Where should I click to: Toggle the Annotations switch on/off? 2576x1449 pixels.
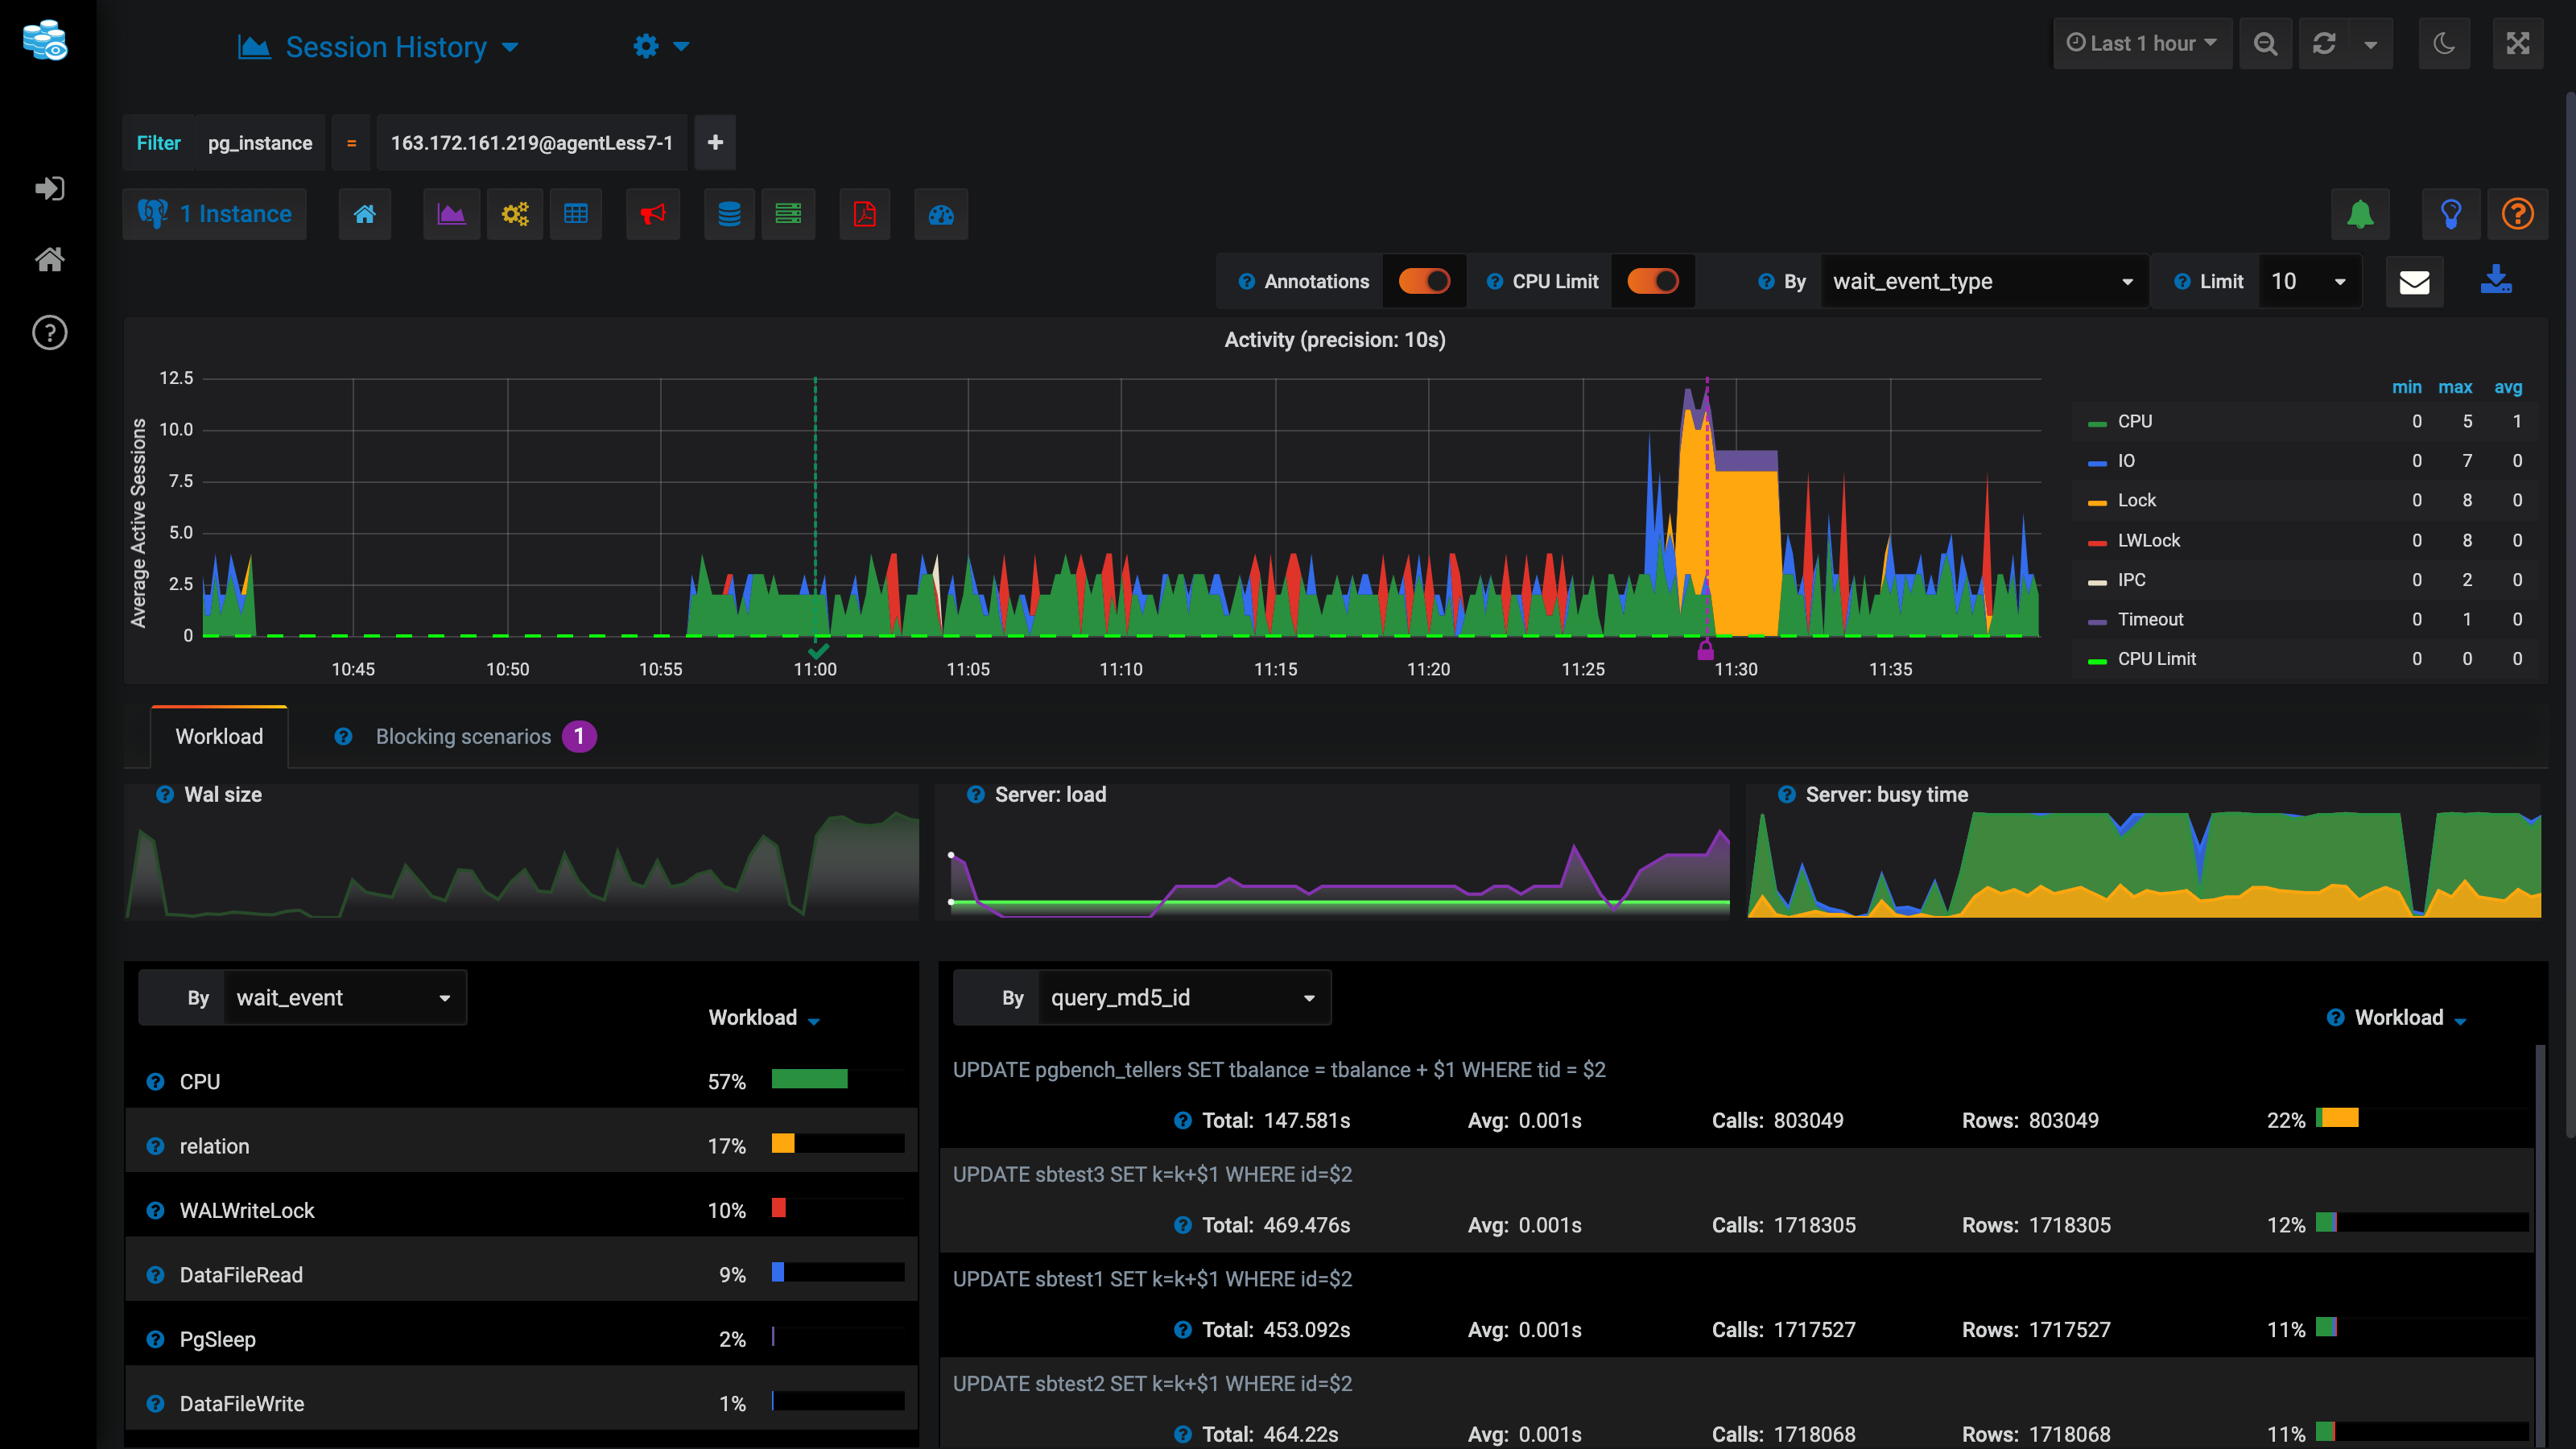click(1424, 281)
